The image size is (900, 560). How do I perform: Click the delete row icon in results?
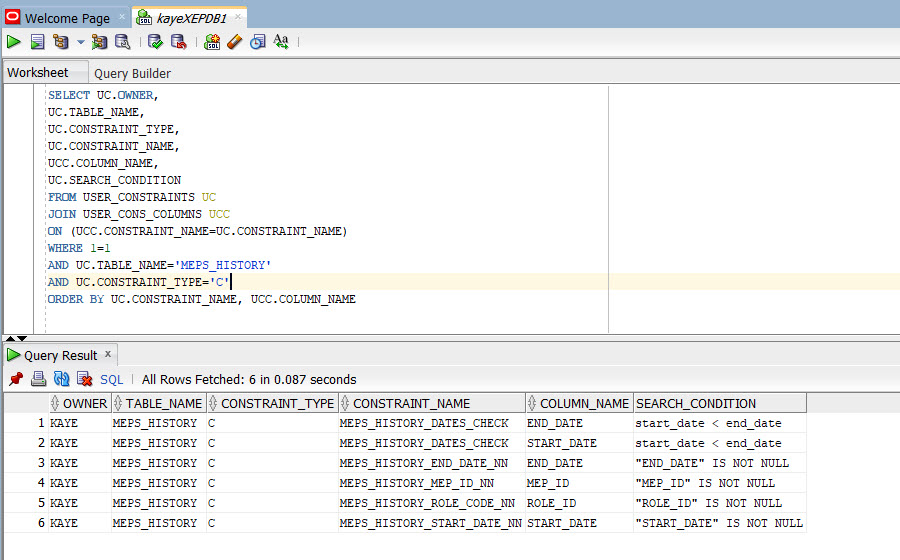[84, 379]
